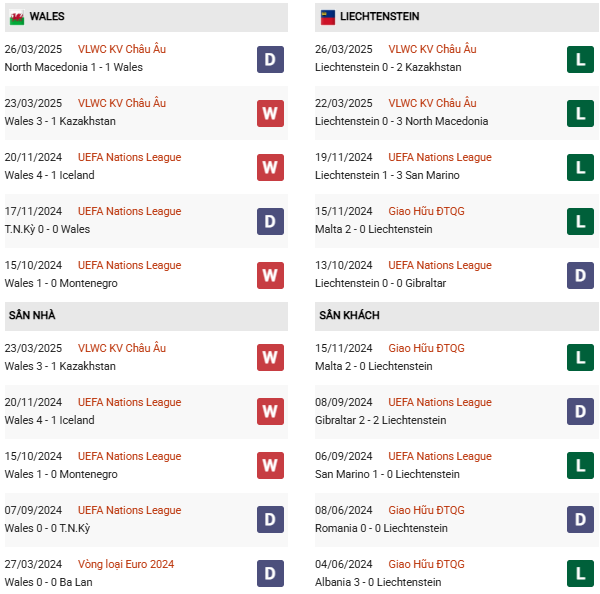Image resolution: width=600 pixels, height=594 pixels.
Task: Click the Liechtenstein 0 - 3 North Macedonia result
Action: [x=401, y=121]
